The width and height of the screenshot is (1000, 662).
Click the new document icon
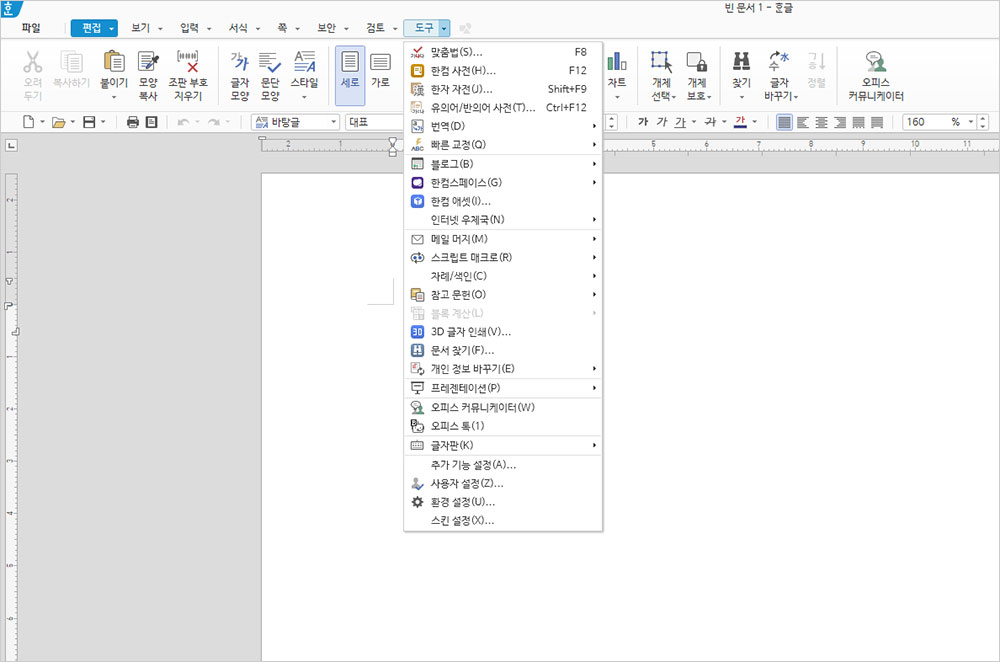(29, 122)
